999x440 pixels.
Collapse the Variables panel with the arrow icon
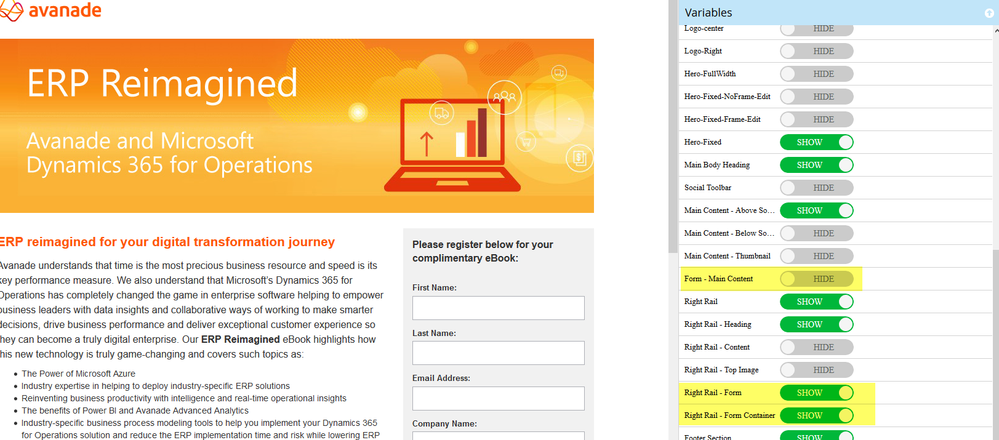click(x=988, y=13)
